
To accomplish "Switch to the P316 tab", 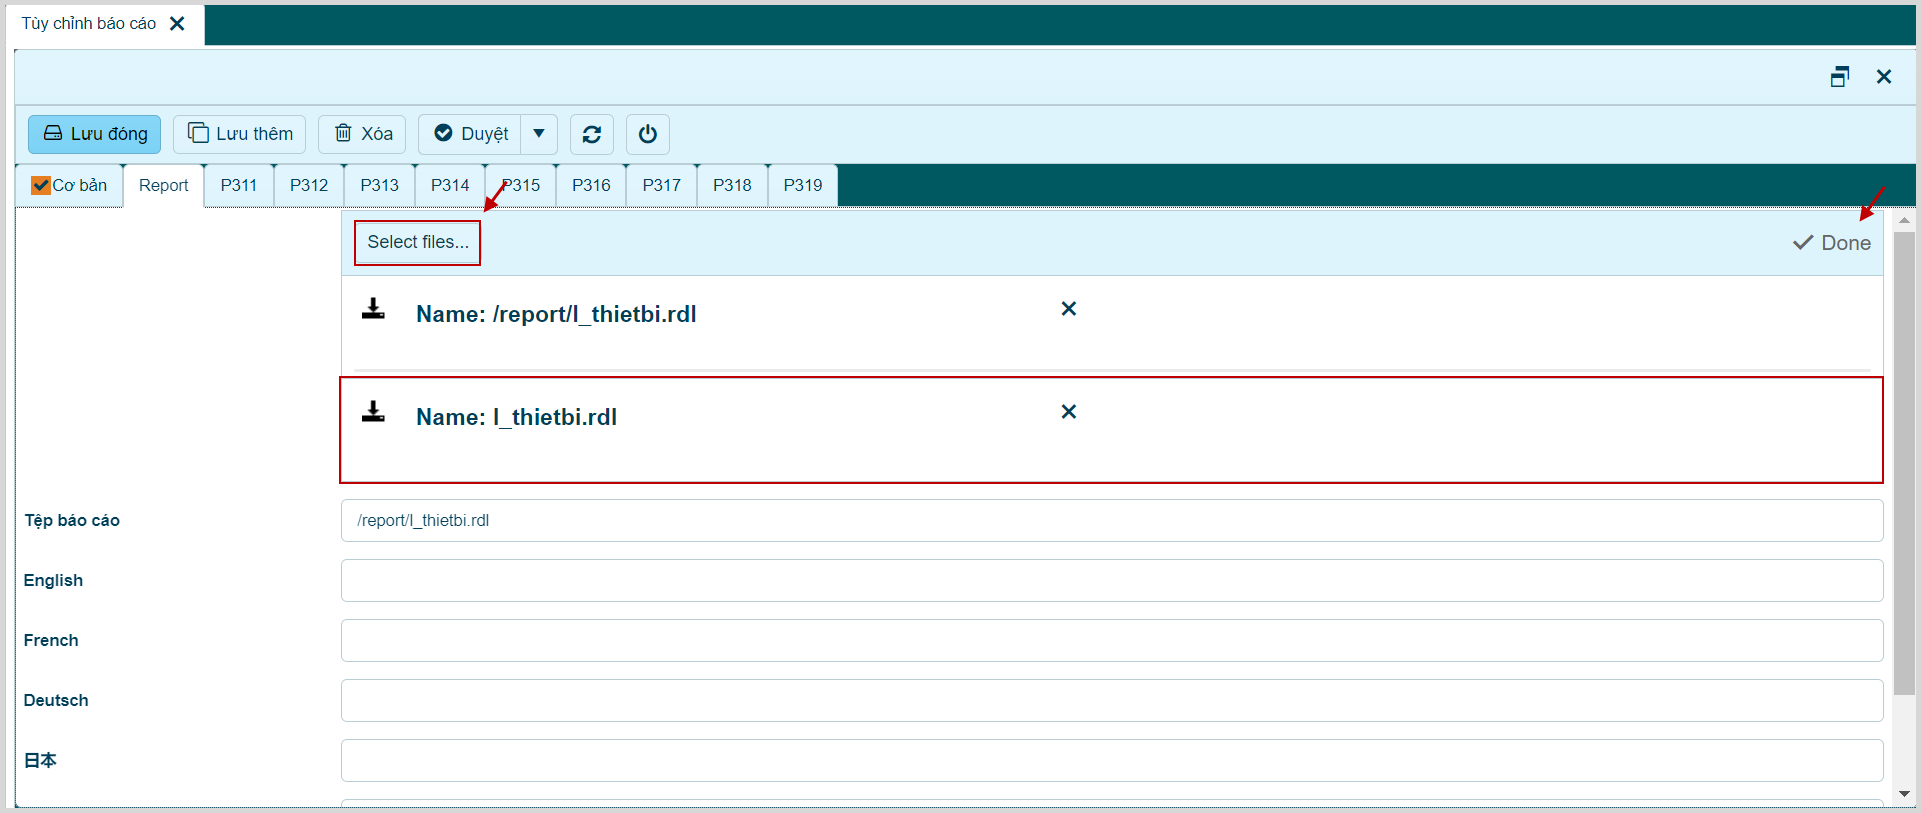I will 591,186.
